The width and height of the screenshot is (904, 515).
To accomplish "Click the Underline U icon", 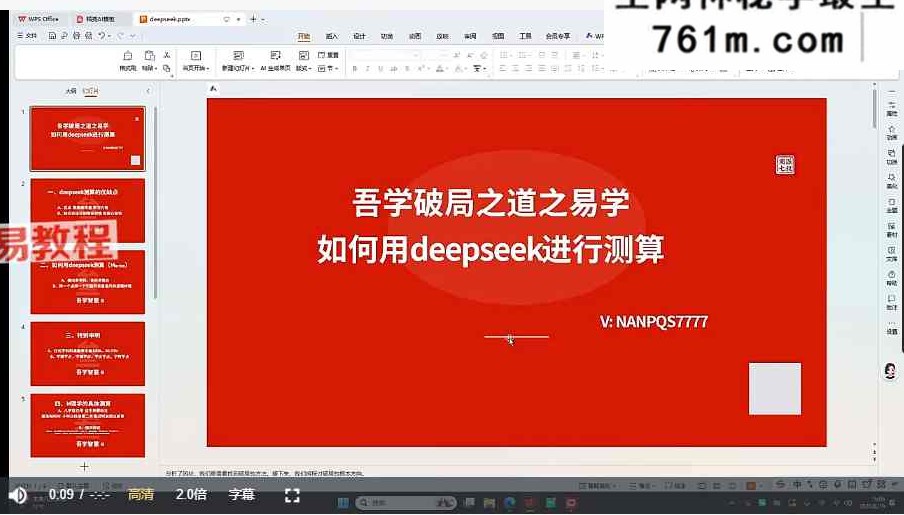I will pos(381,69).
